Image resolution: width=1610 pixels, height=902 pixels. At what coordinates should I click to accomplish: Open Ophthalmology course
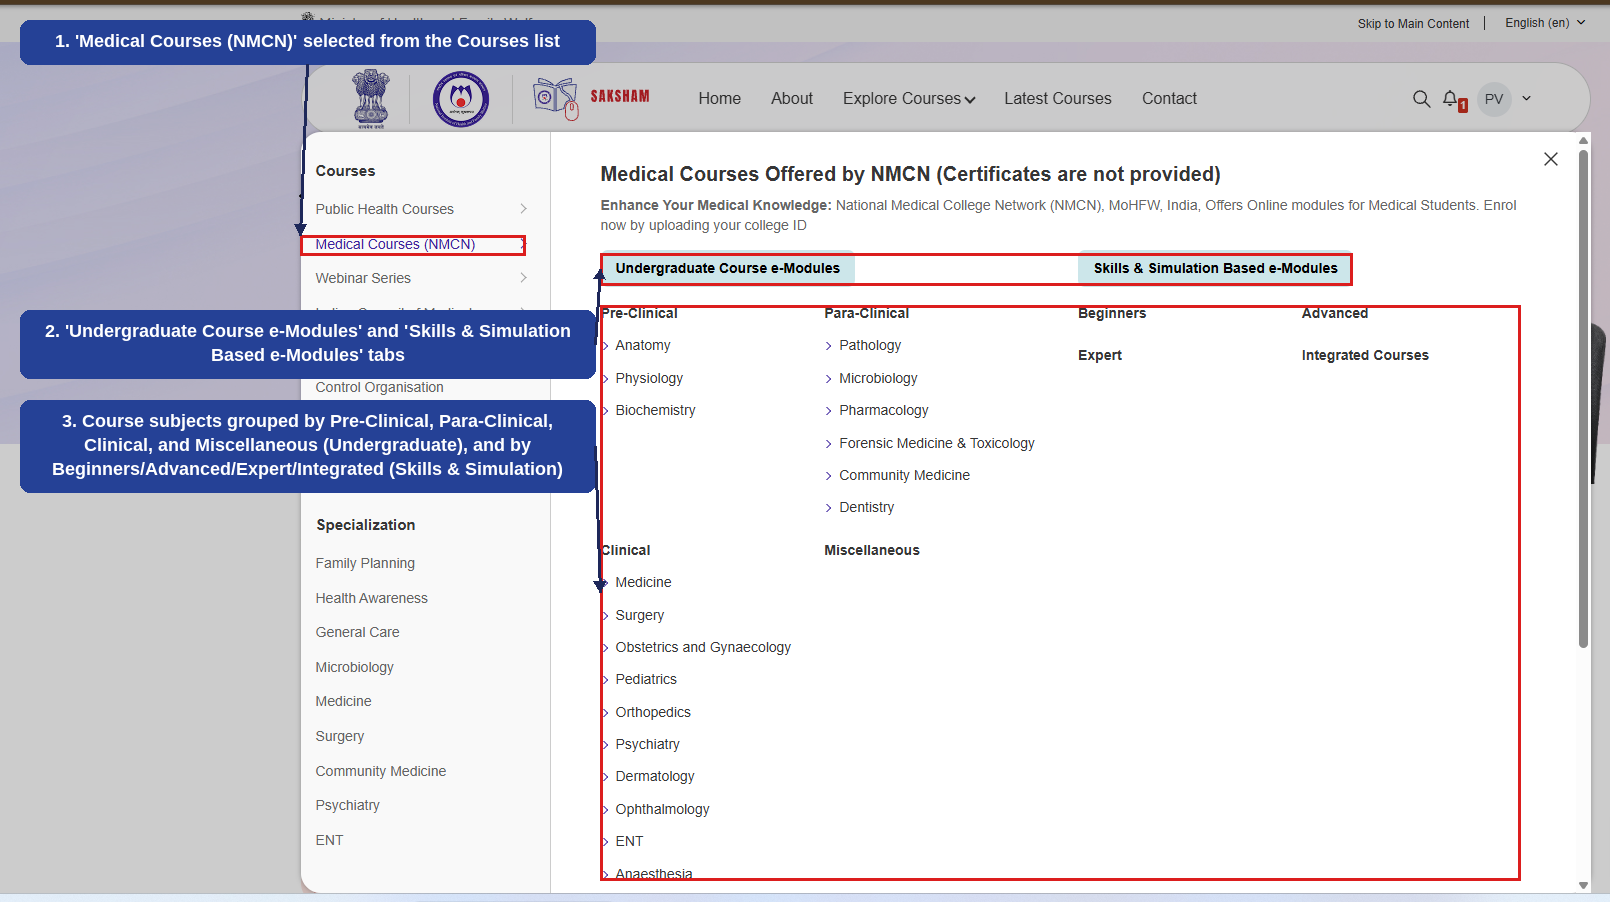(x=662, y=809)
